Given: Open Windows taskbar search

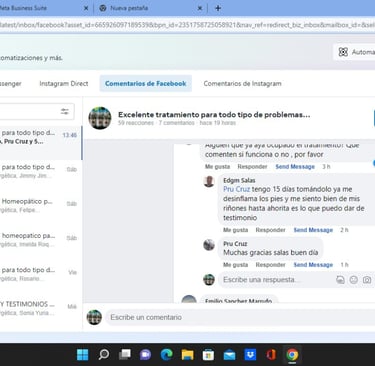Looking at the screenshot, I should click(x=104, y=355).
